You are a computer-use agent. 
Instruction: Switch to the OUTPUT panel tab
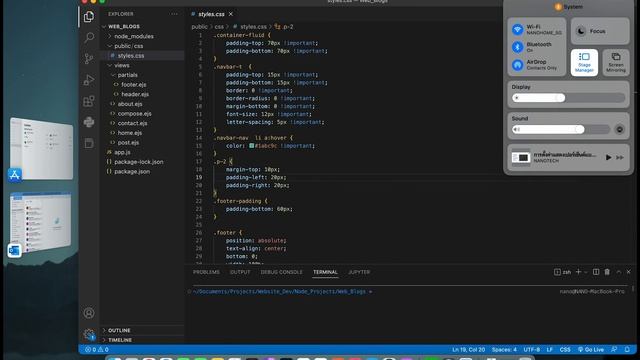pos(240,272)
